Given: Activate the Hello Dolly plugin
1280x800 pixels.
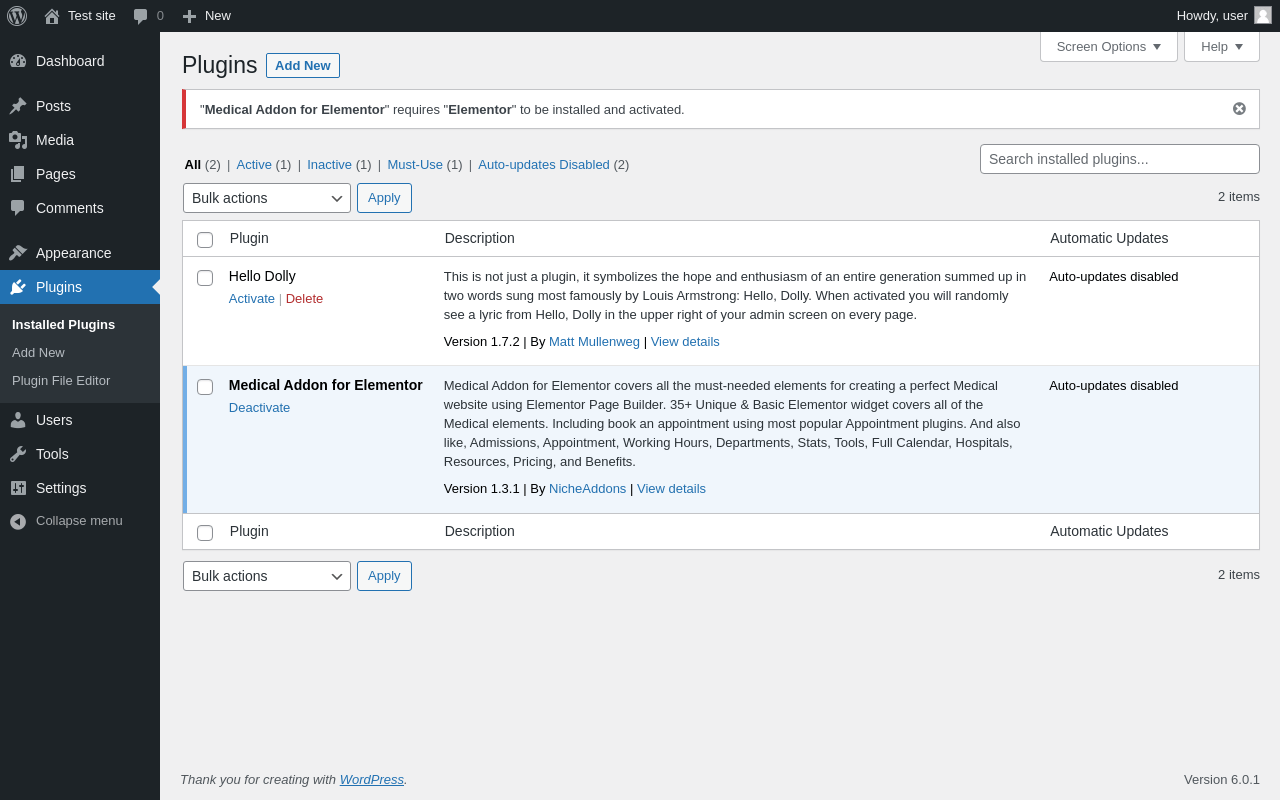Looking at the screenshot, I should tap(252, 298).
